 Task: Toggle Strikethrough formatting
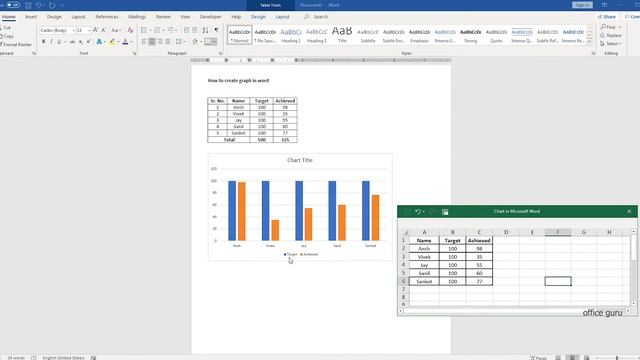click(x=72, y=42)
